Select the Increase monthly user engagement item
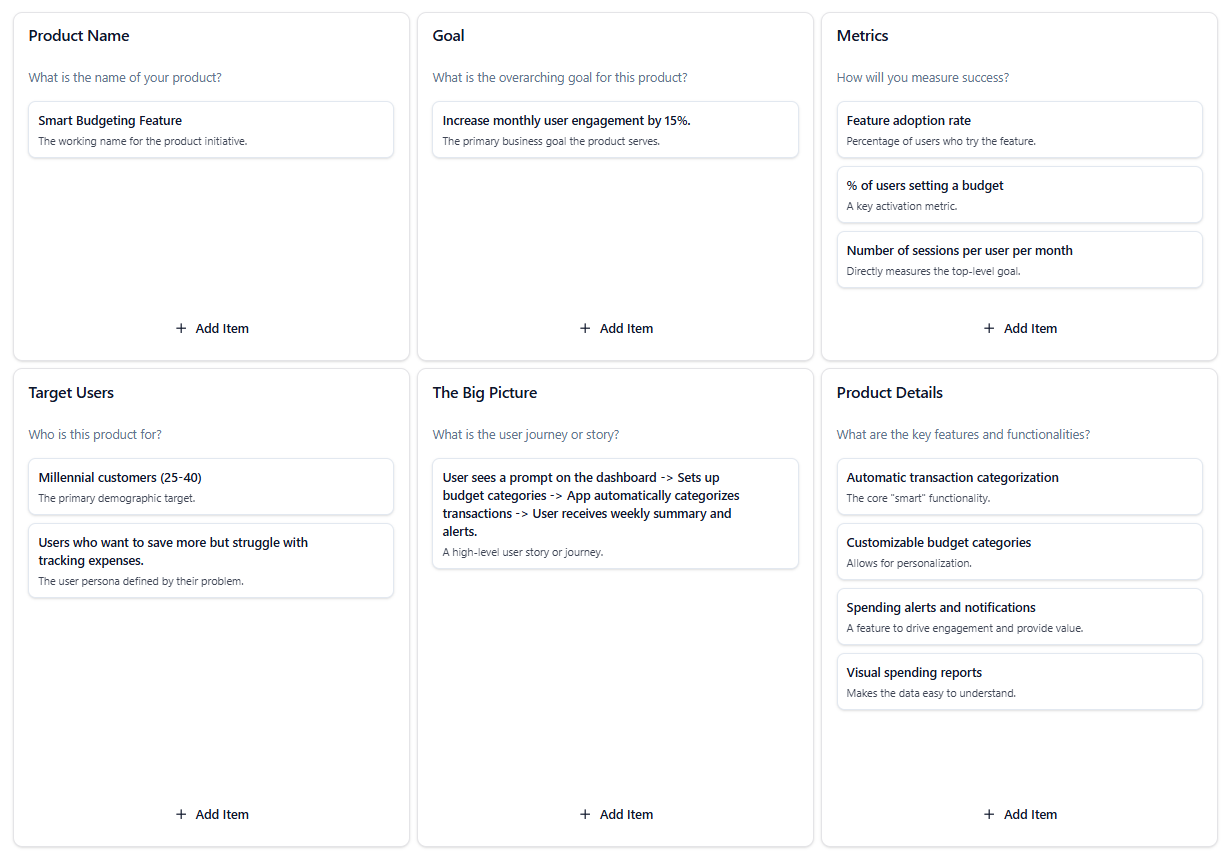Image resolution: width=1231 pixels, height=861 pixels. point(615,129)
